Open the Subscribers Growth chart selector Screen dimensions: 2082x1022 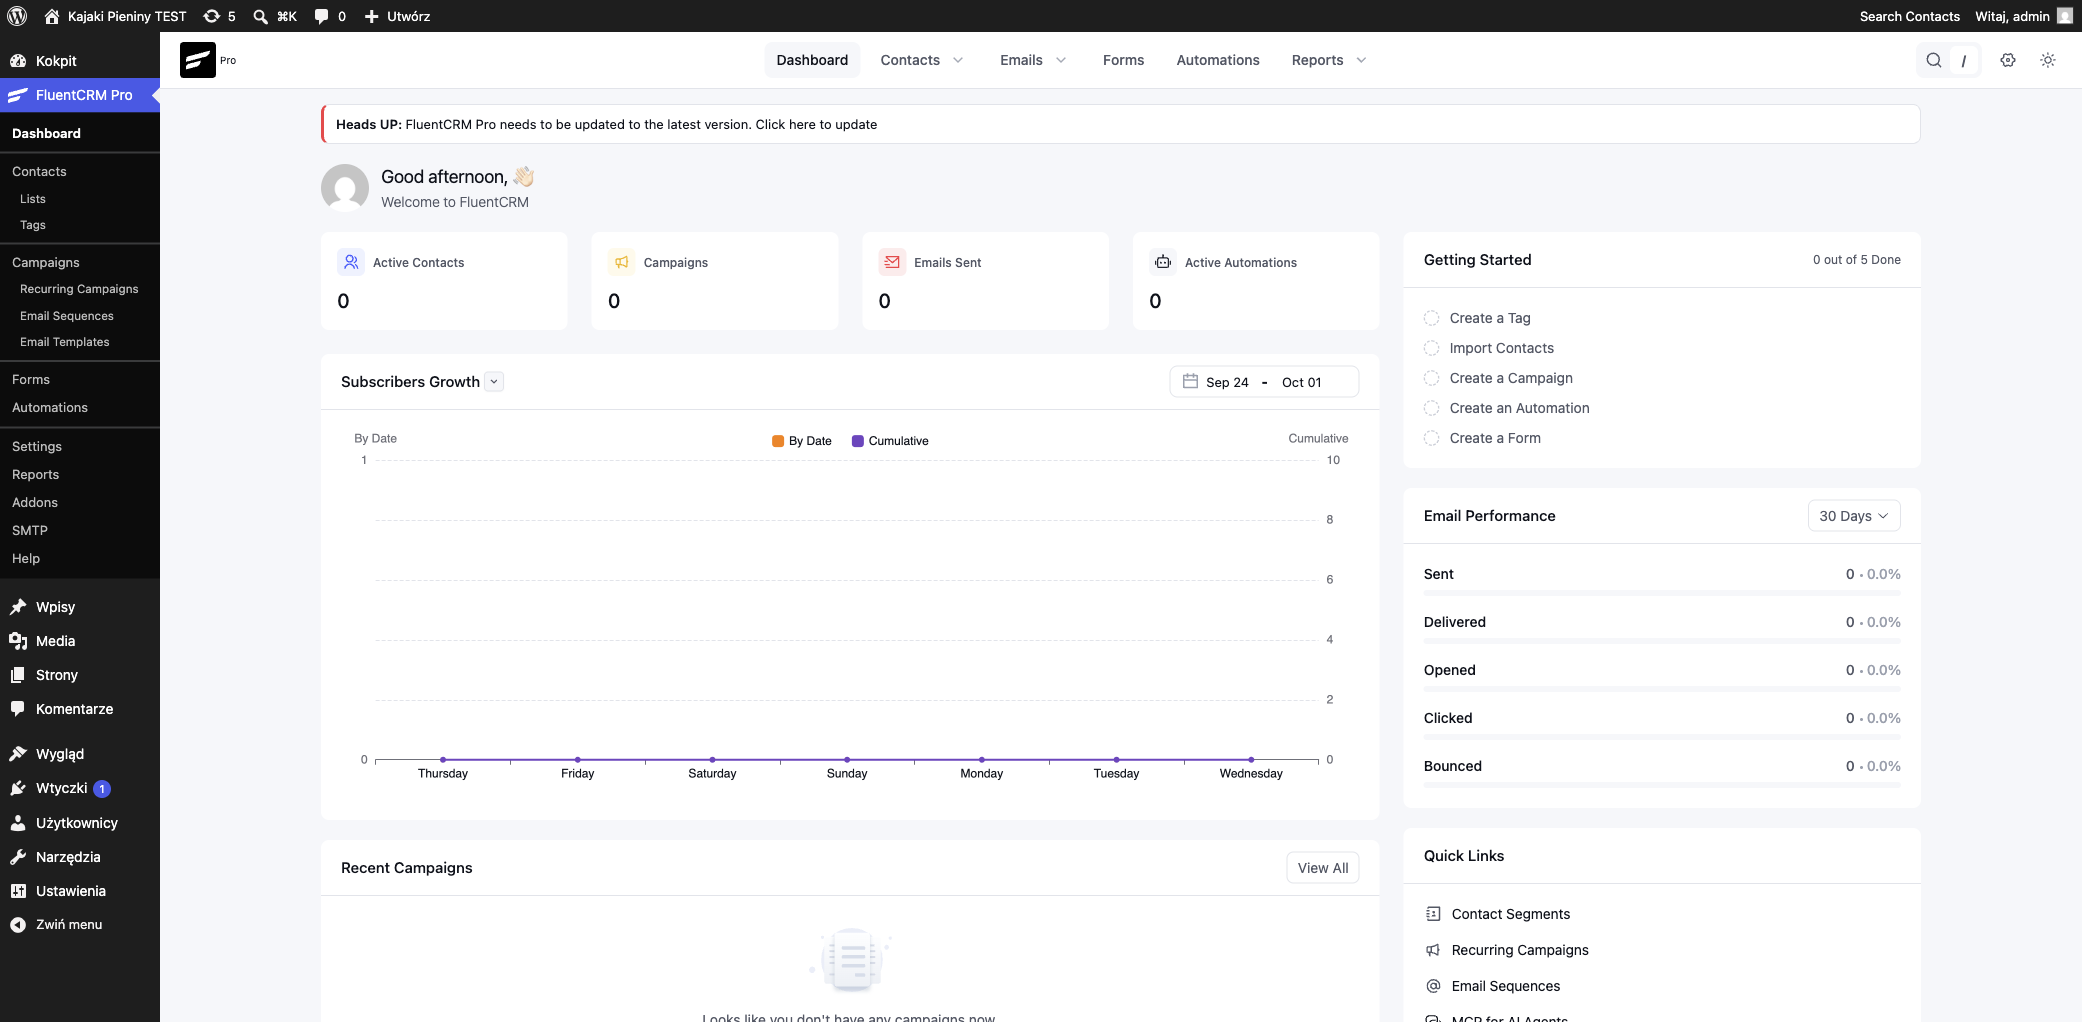(x=494, y=381)
